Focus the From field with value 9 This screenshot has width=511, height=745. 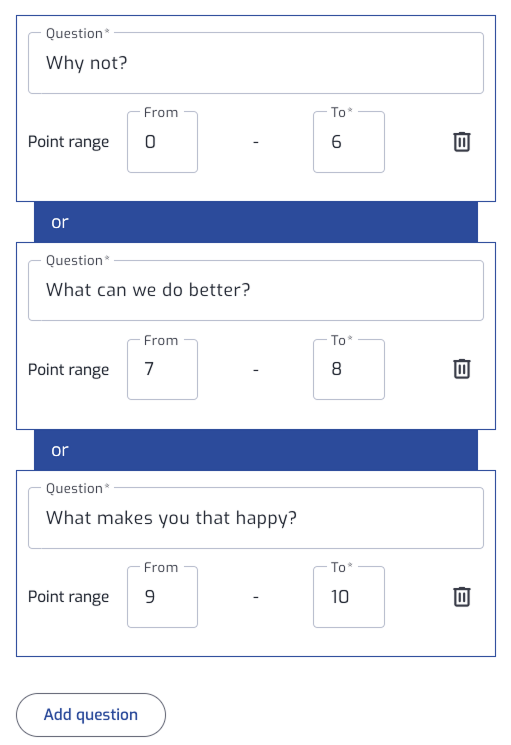coord(162,597)
